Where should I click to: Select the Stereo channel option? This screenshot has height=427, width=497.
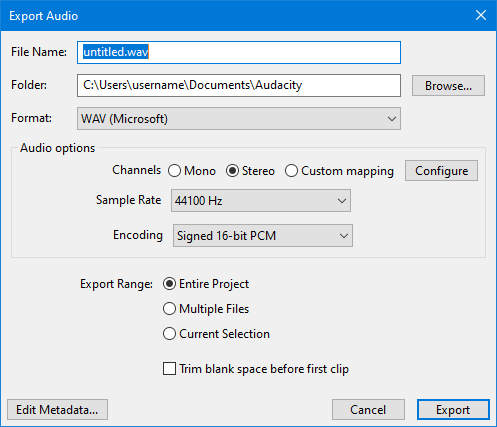250,171
